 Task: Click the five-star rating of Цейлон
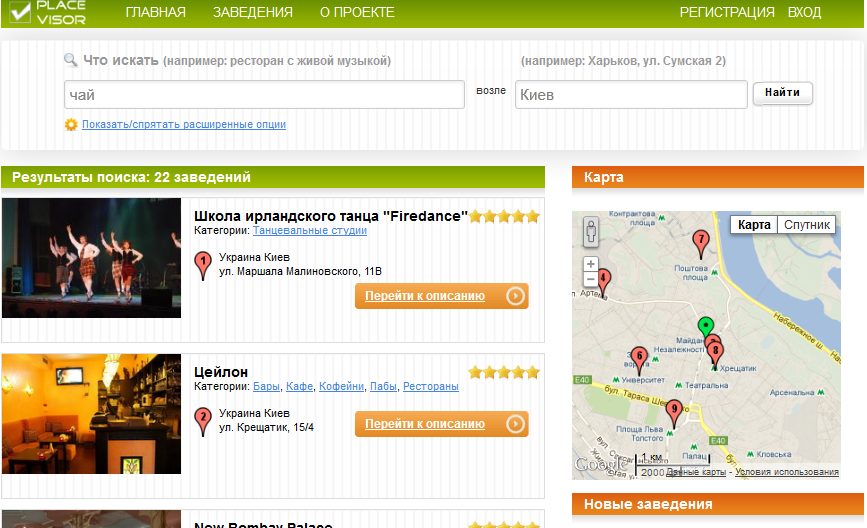(x=504, y=372)
